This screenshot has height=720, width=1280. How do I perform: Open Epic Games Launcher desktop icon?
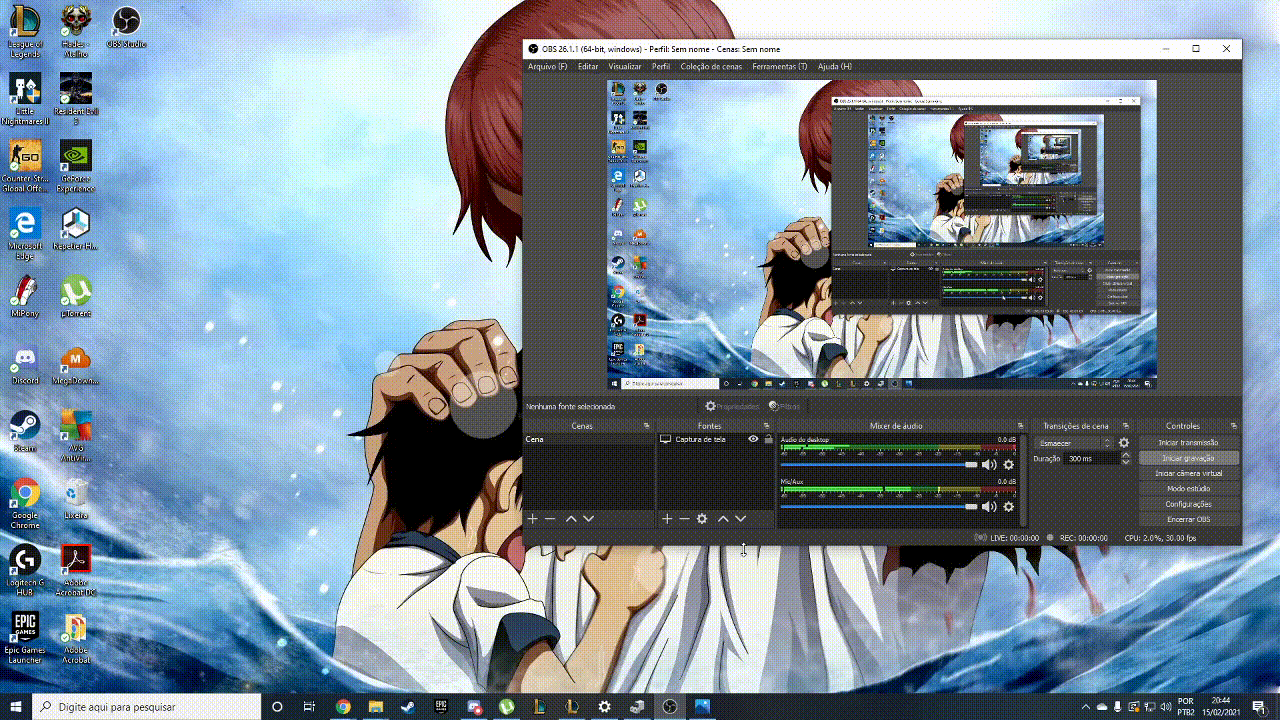pyautogui.click(x=25, y=637)
